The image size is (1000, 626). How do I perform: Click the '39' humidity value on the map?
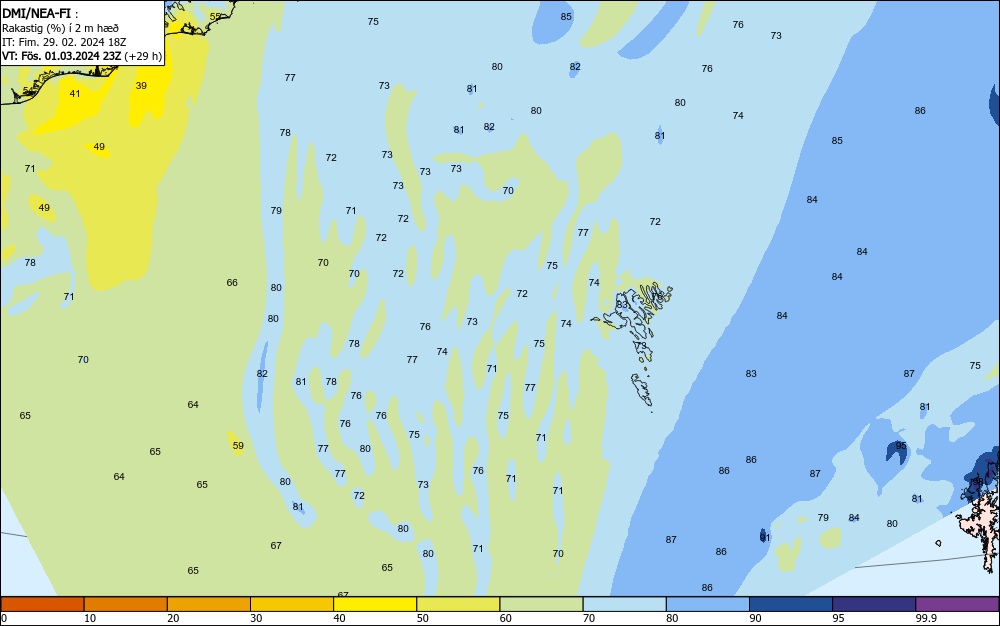point(141,85)
